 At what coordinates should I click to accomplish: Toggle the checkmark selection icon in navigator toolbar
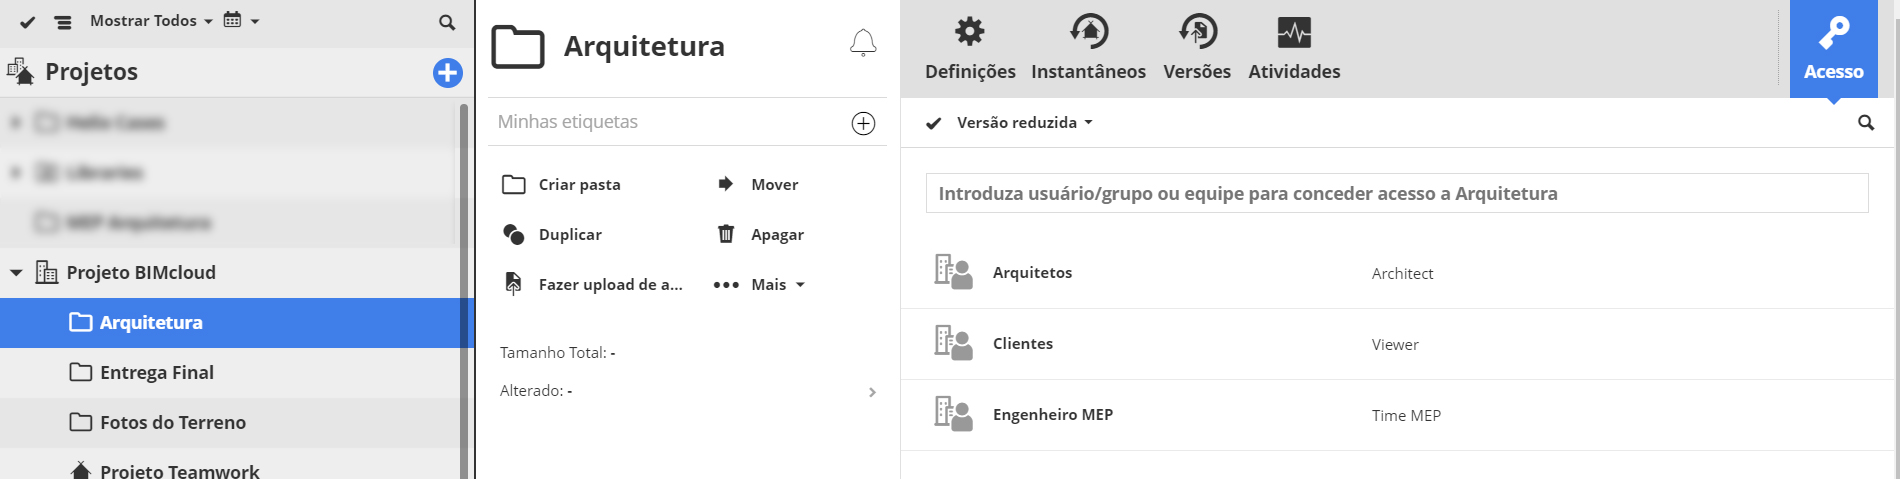point(28,22)
